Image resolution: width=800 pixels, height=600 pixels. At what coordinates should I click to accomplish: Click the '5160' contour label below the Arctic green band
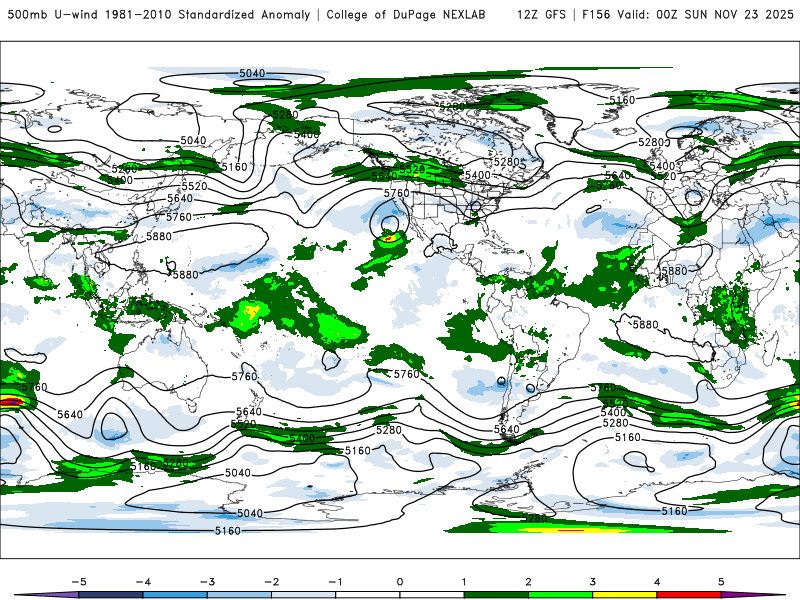(622, 100)
